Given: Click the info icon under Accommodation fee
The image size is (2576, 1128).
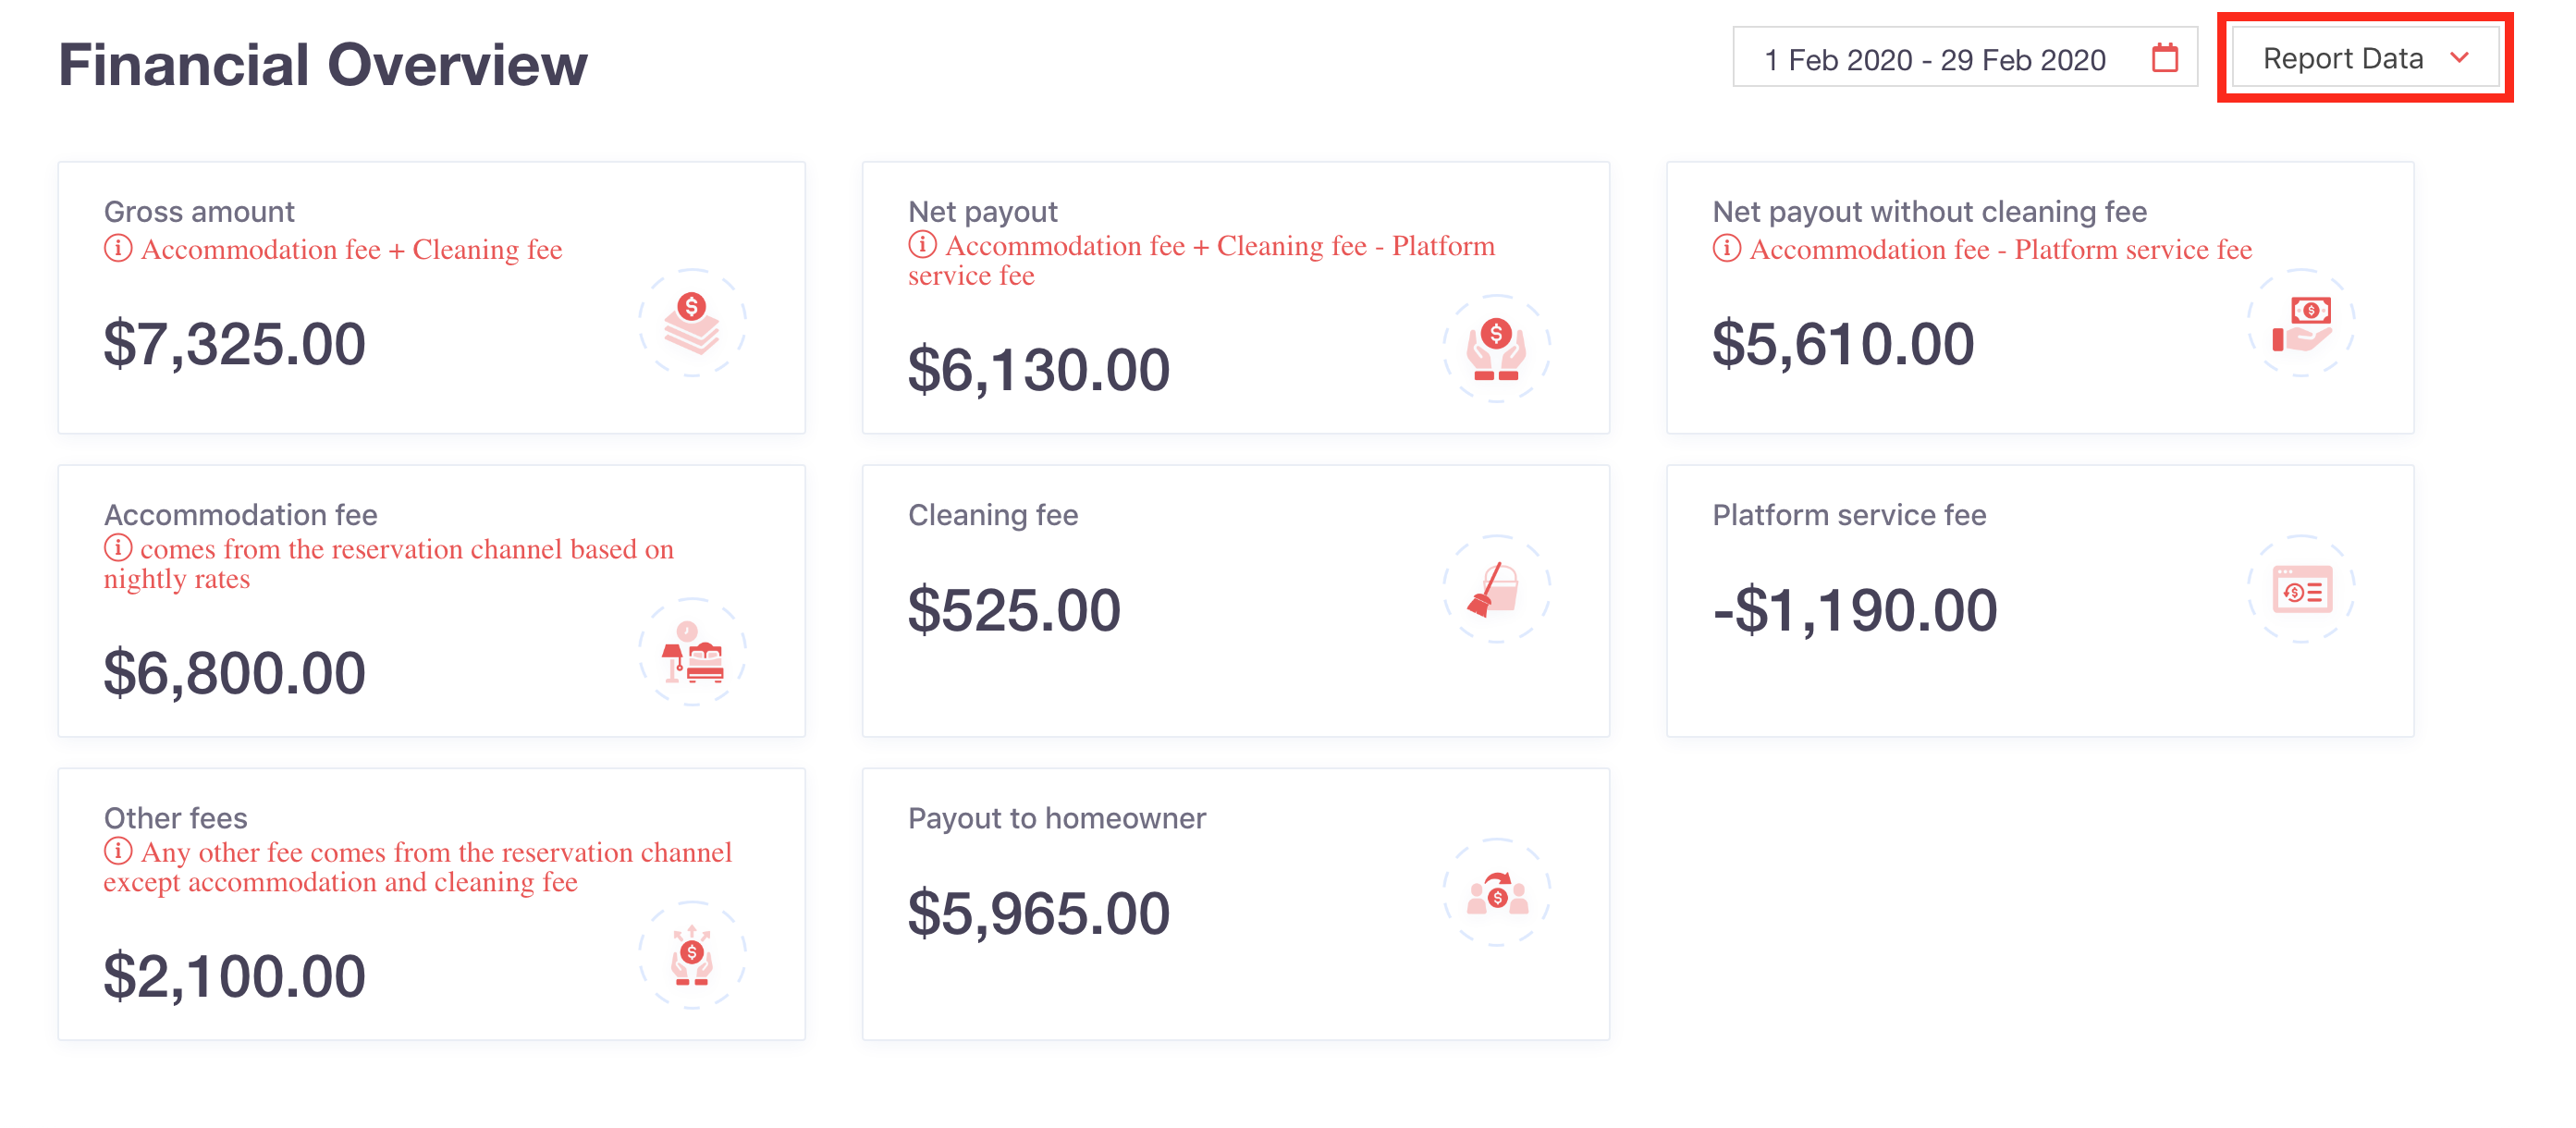Looking at the screenshot, I should click(x=118, y=548).
